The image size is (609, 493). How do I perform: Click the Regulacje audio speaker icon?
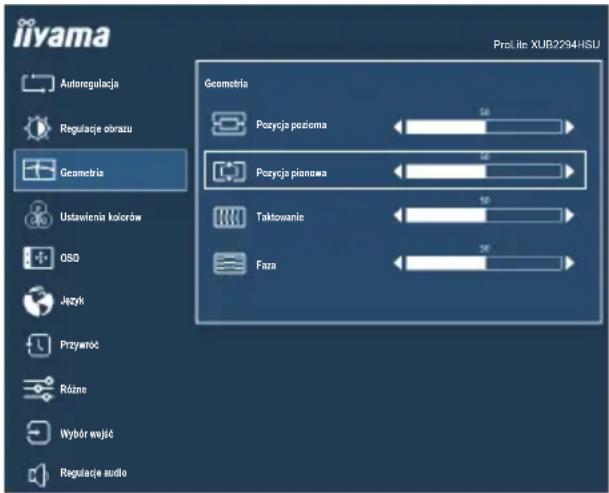coord(38,475)
